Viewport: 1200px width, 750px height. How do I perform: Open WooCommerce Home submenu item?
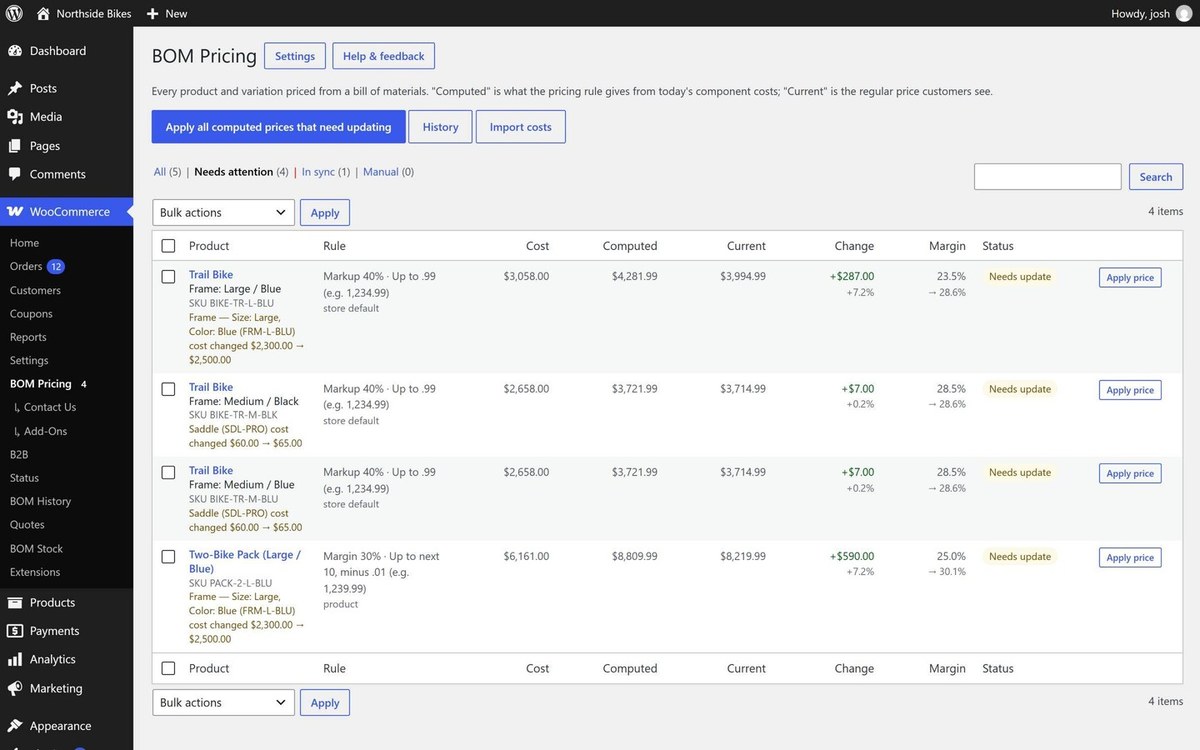24,243
